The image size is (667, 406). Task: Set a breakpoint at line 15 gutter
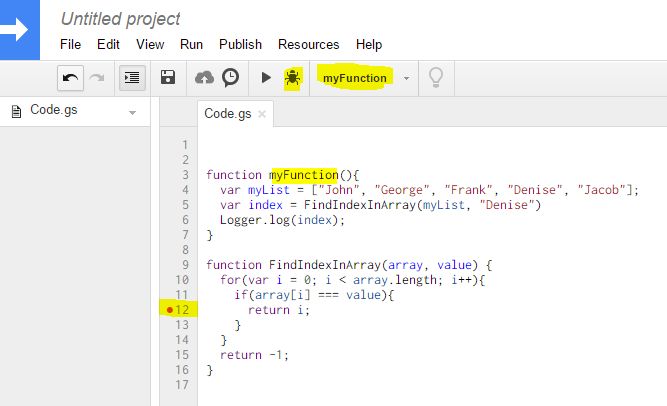click(x=182, y=355)
